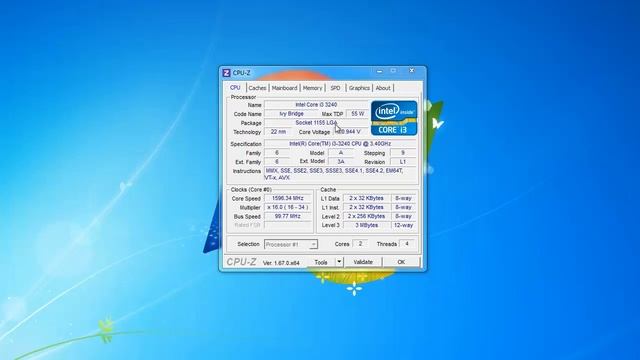Click the processor name Intel Core i3 3240
This screenshot has height=360, width=640.
316,105
